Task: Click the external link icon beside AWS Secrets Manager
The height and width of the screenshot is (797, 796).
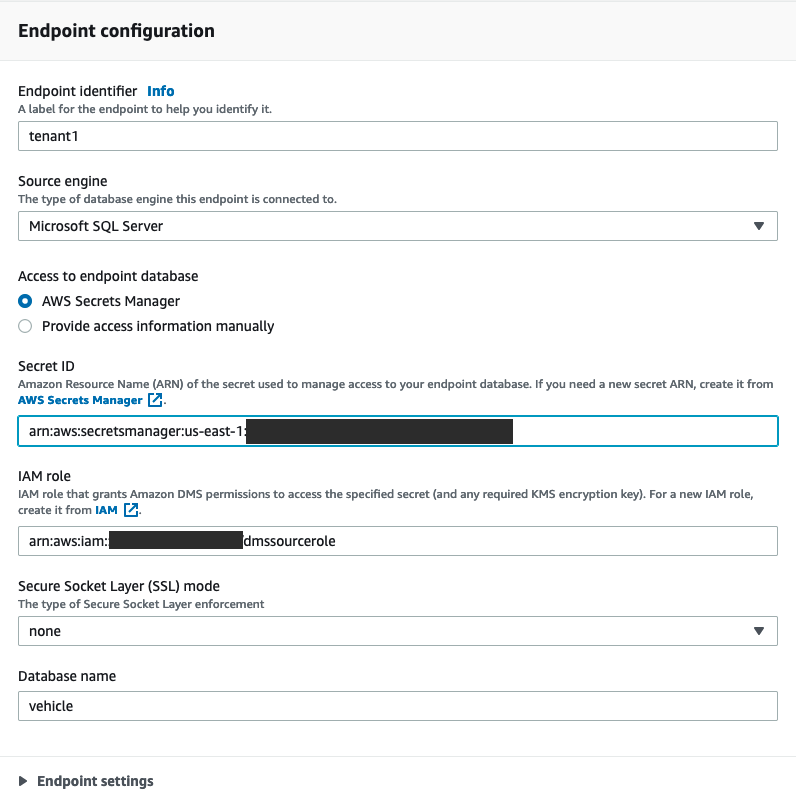Action: tap(155, 400)
